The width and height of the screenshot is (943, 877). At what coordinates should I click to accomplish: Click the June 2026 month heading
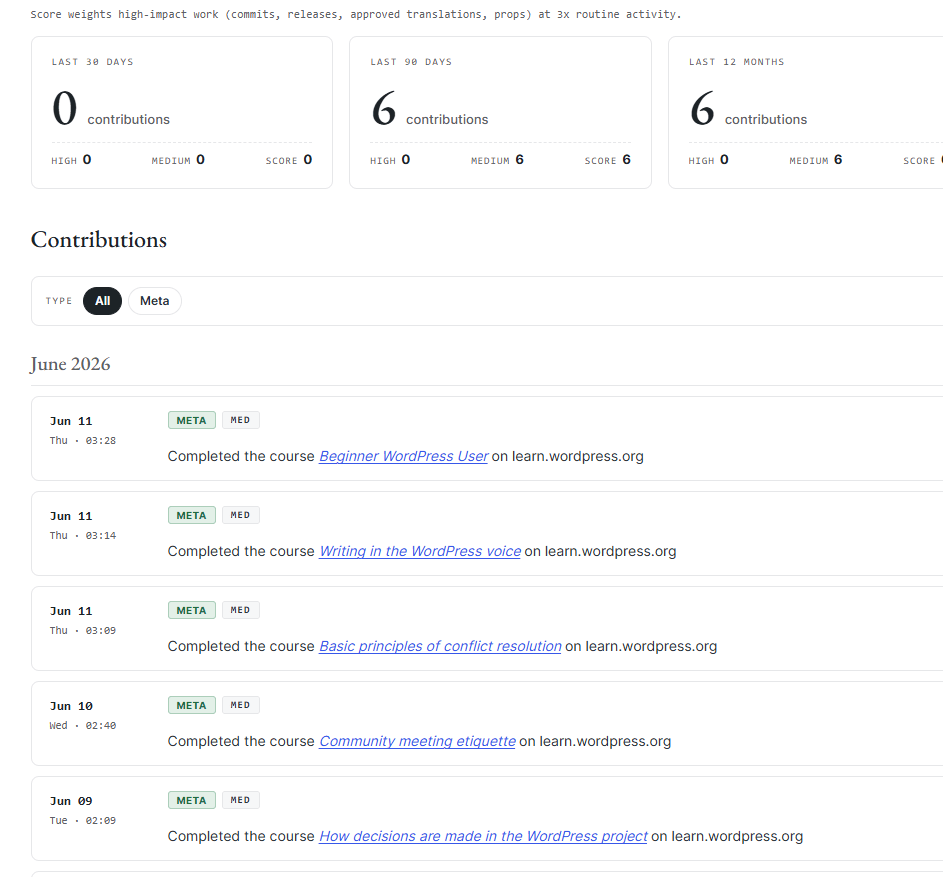(x=70, y=365)
